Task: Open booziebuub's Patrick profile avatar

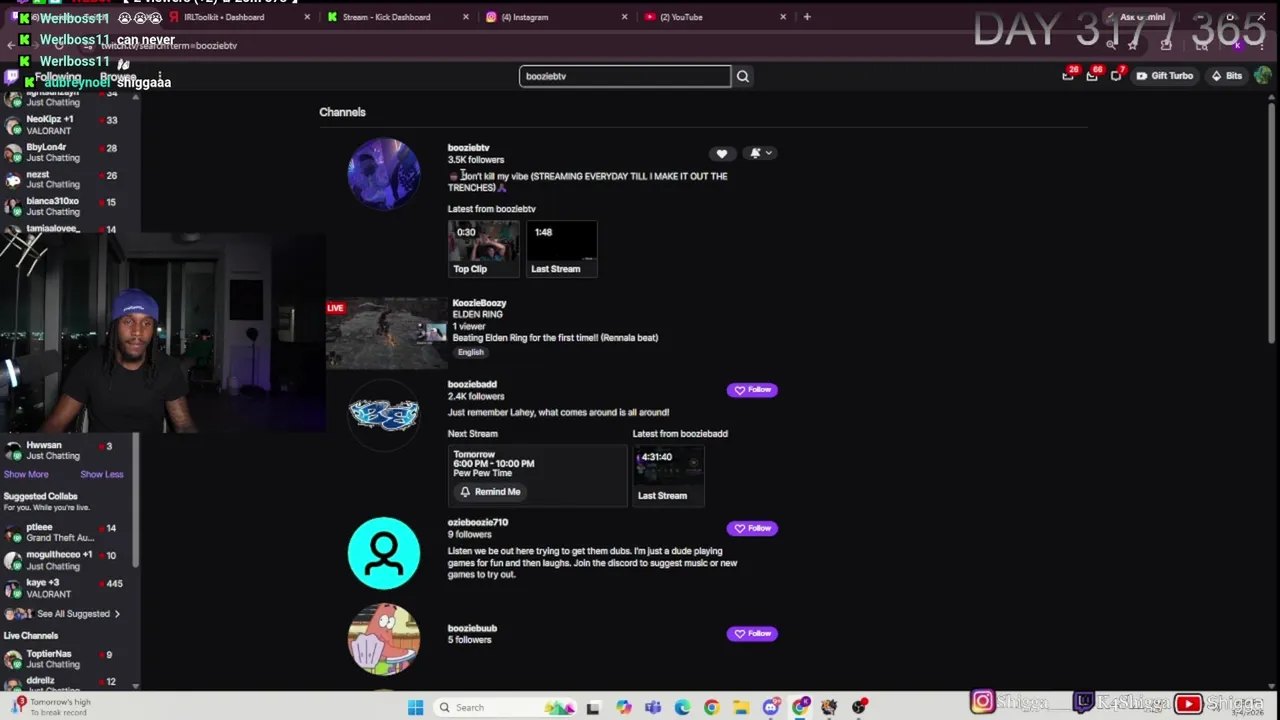Action: point(384,639)
